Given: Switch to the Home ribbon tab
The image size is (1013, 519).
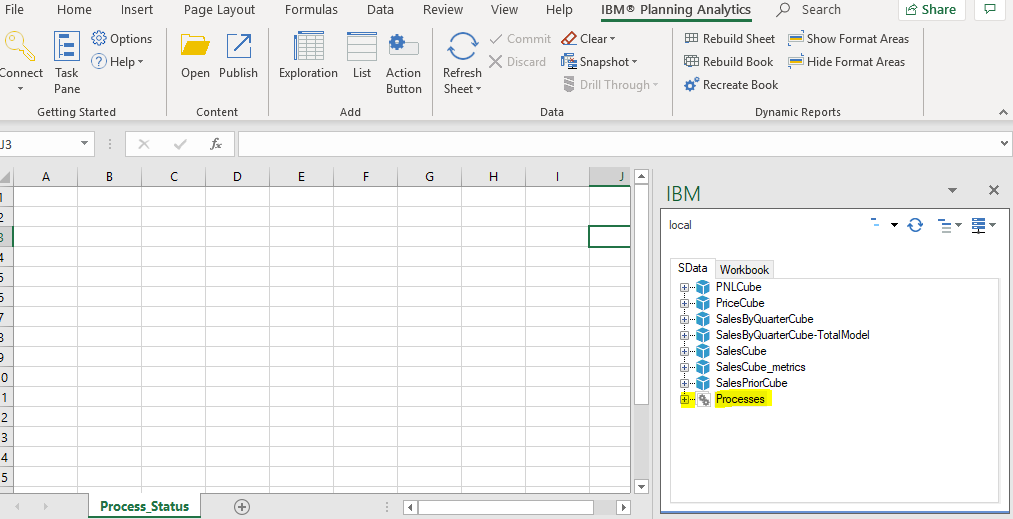Looking at the screenshot, I should [x=74, y=10].
